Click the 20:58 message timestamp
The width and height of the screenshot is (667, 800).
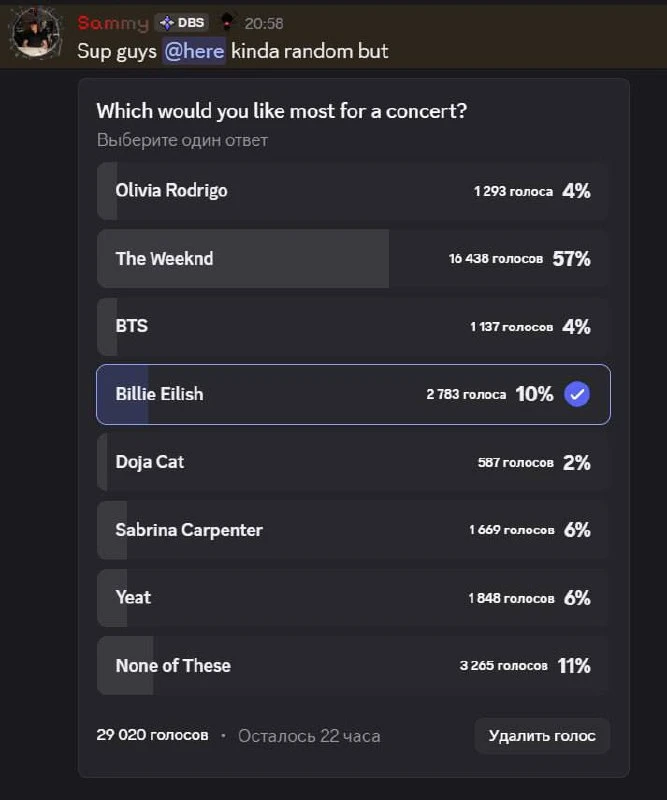[x=264, y=23]
